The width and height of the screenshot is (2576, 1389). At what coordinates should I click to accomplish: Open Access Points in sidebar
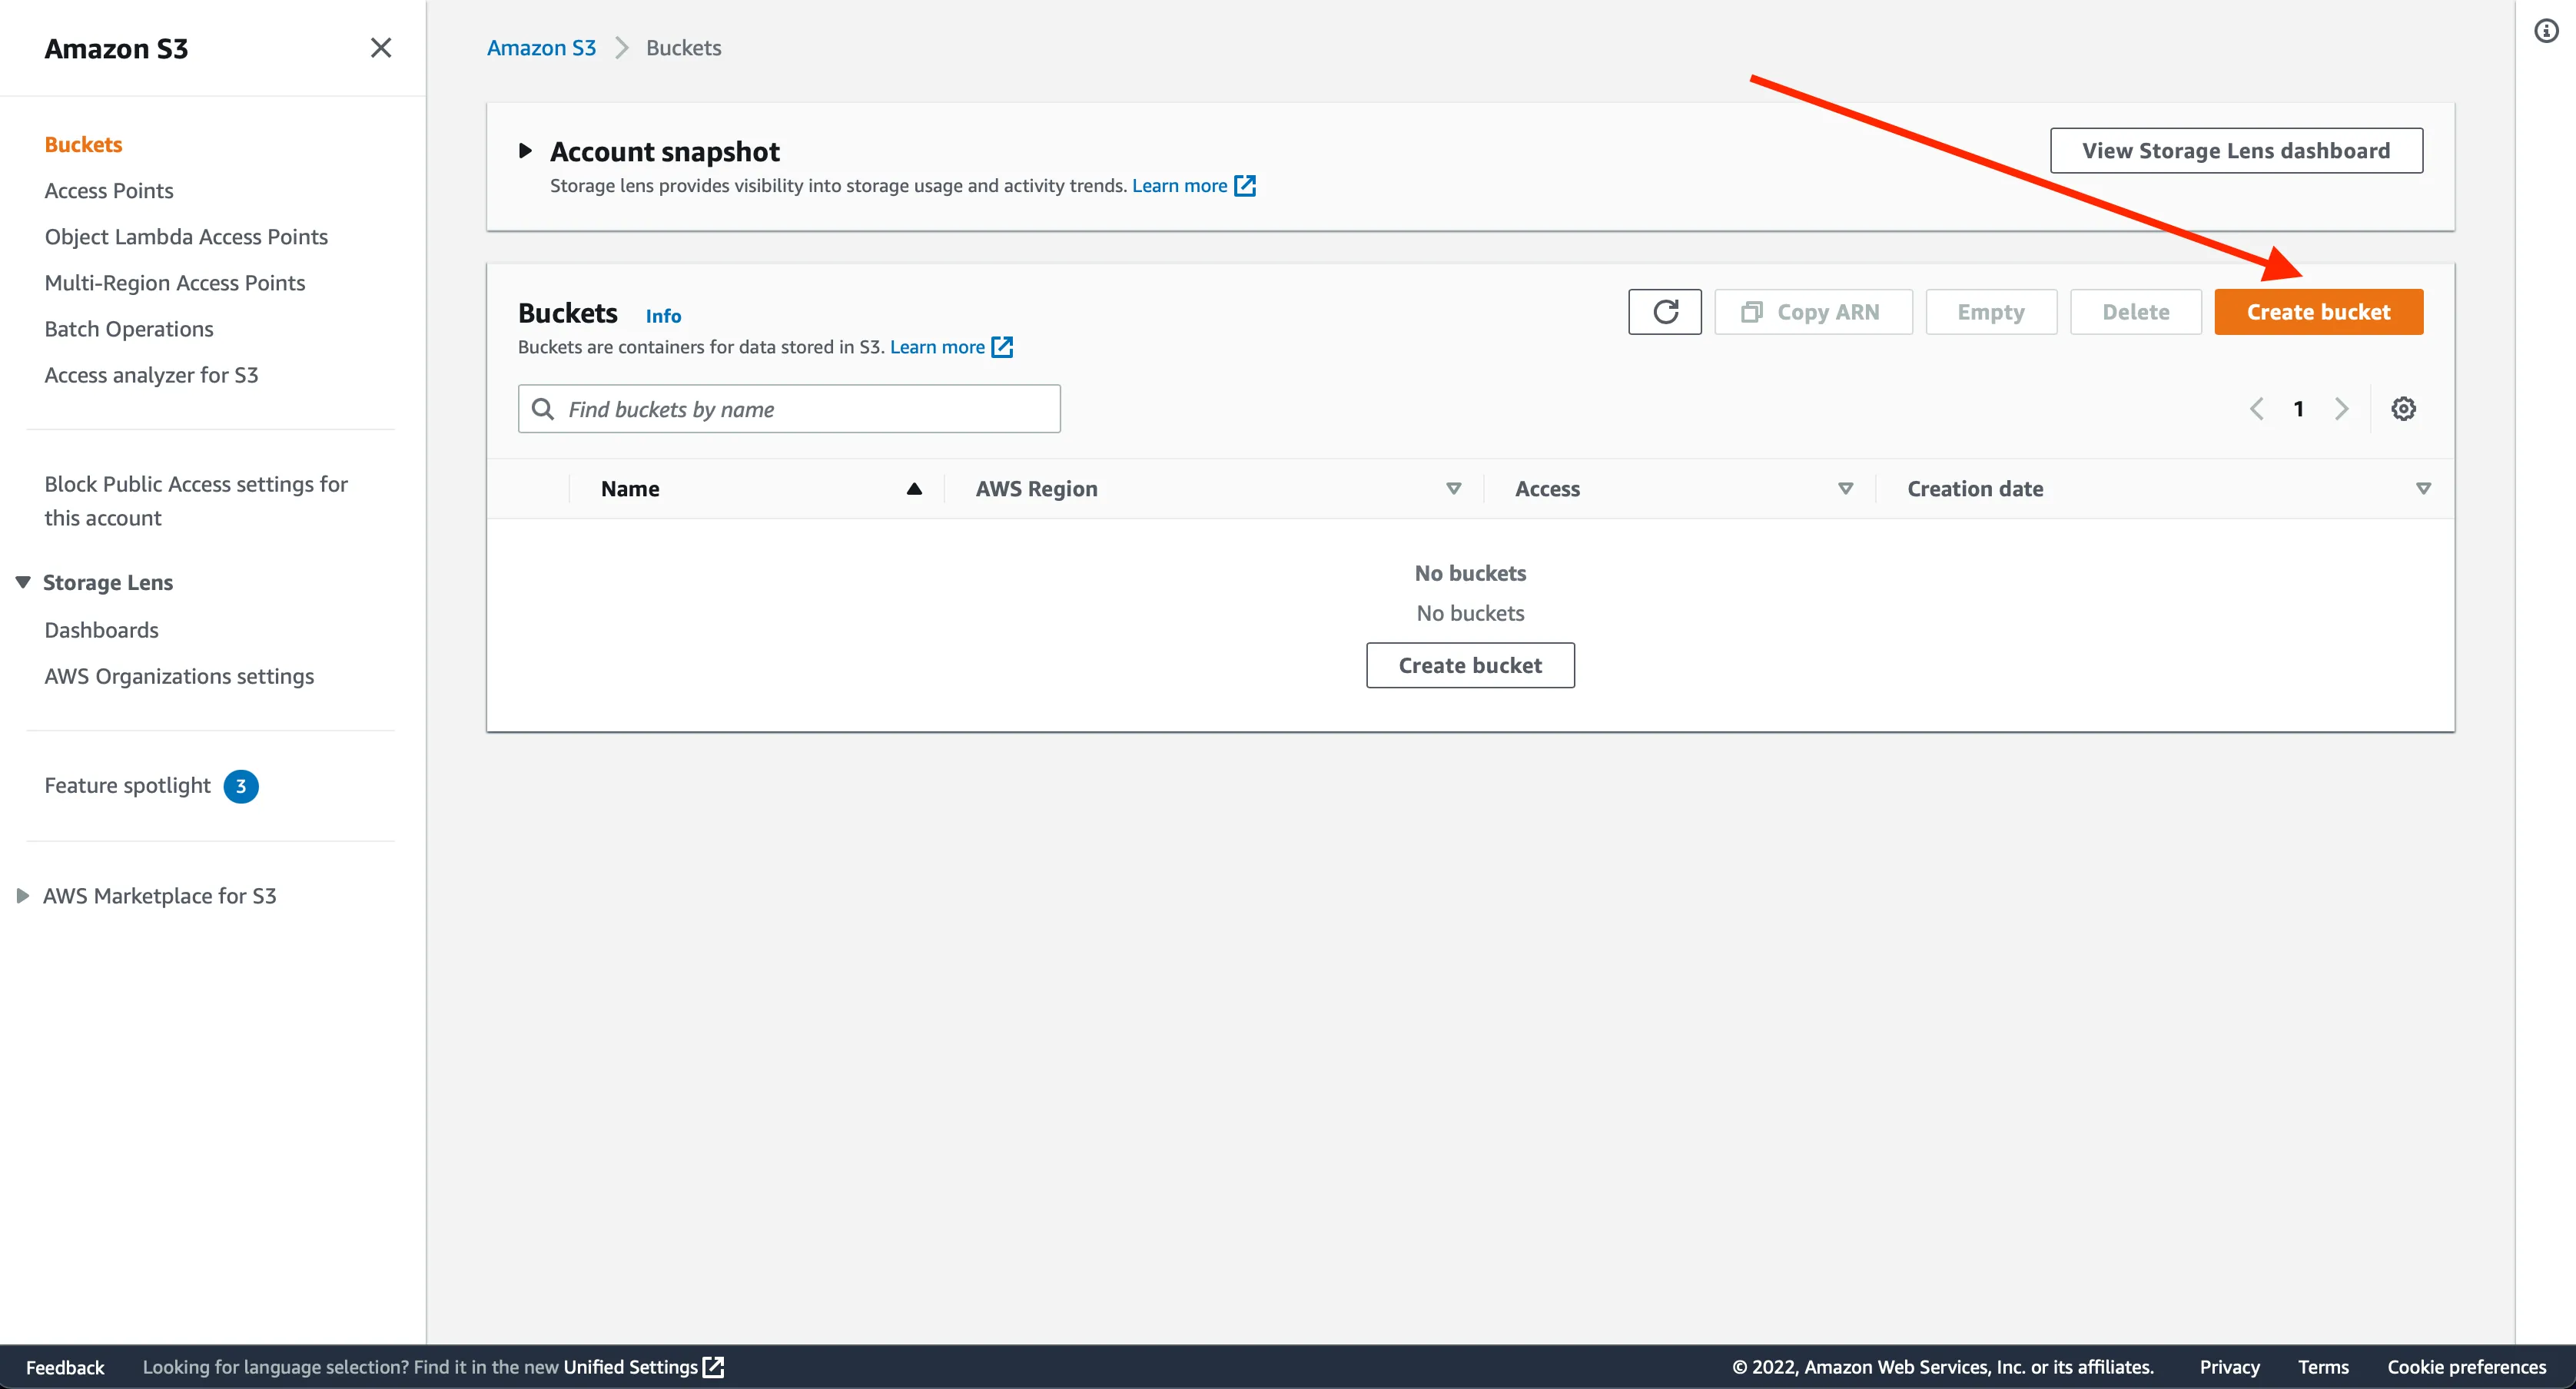(x=109, y=191)
